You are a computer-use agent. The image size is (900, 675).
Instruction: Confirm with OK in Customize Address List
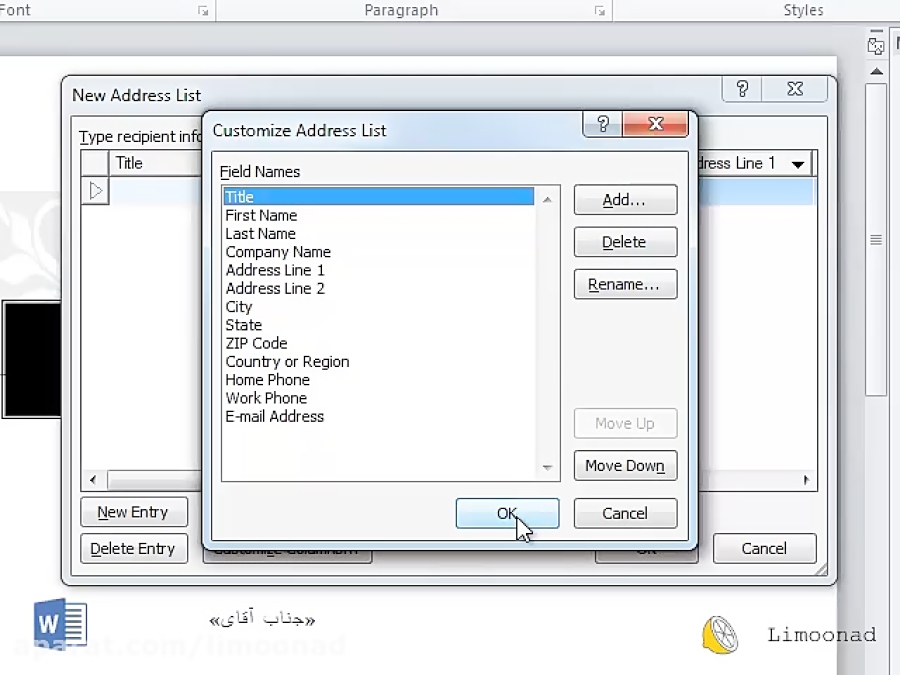point(507,513)
